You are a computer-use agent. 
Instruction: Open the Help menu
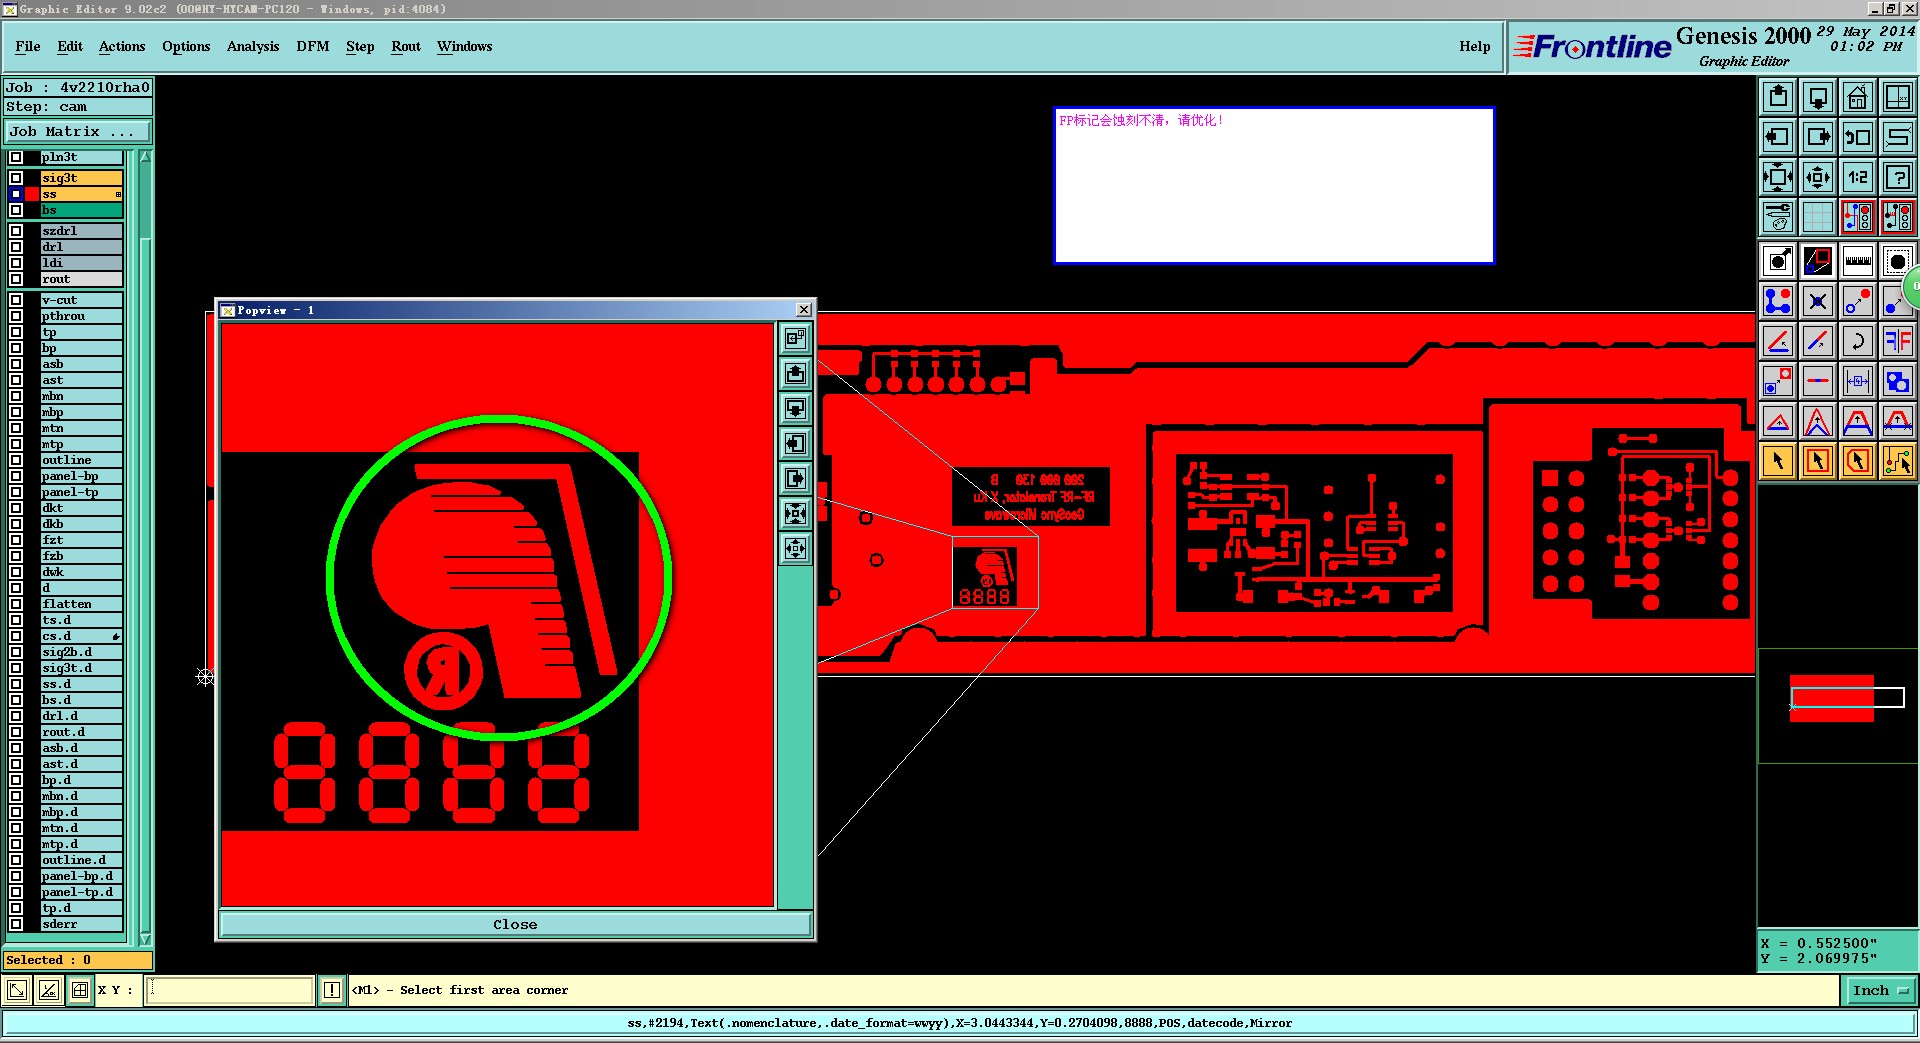point(1474,46)
